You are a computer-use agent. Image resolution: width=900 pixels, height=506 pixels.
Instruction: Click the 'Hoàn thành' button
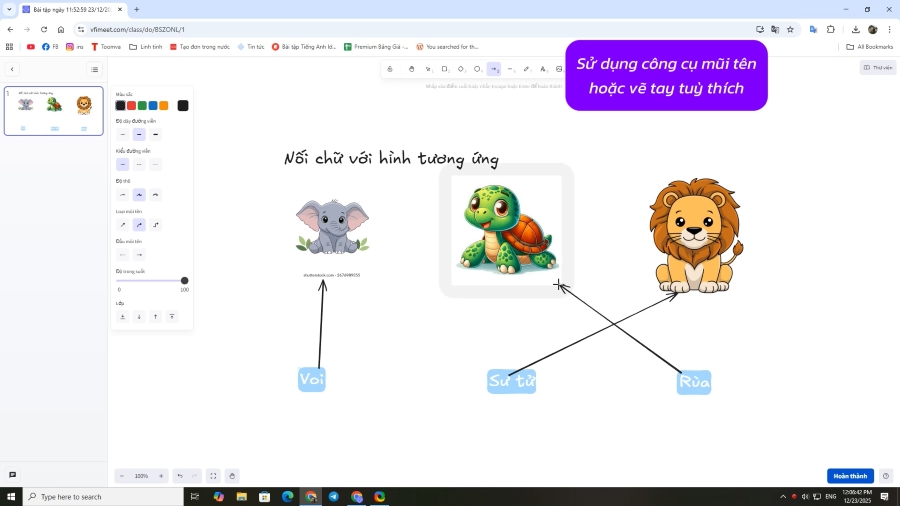point(850,476)
